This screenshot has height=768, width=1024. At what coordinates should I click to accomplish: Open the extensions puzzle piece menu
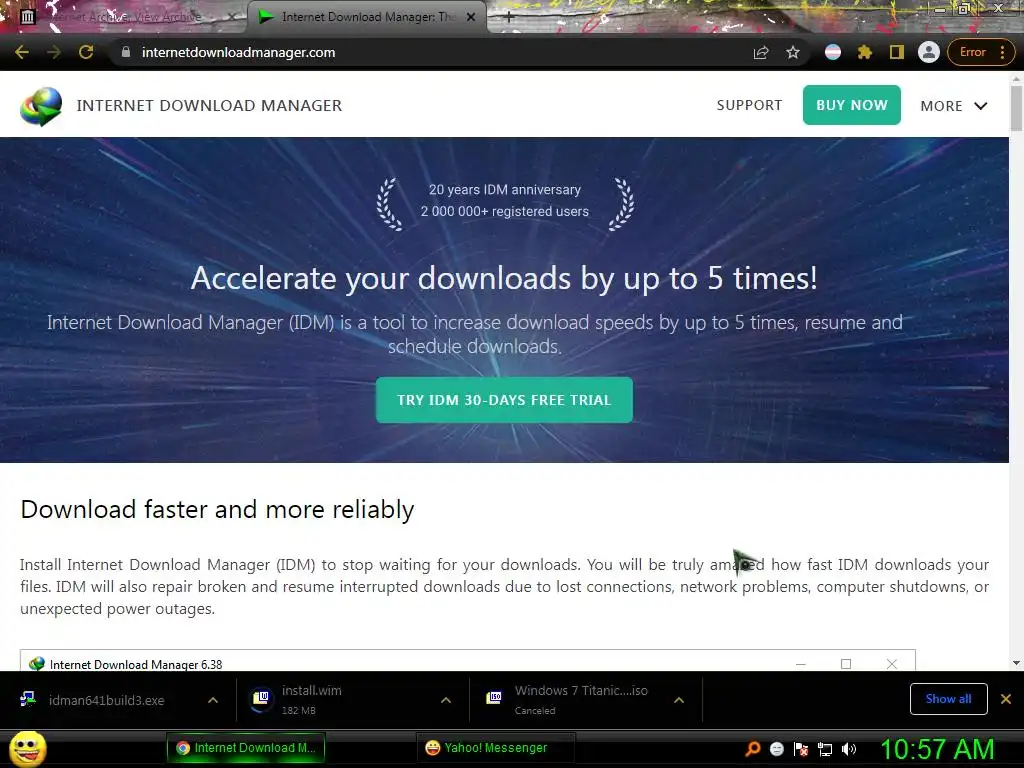[865, 52]
